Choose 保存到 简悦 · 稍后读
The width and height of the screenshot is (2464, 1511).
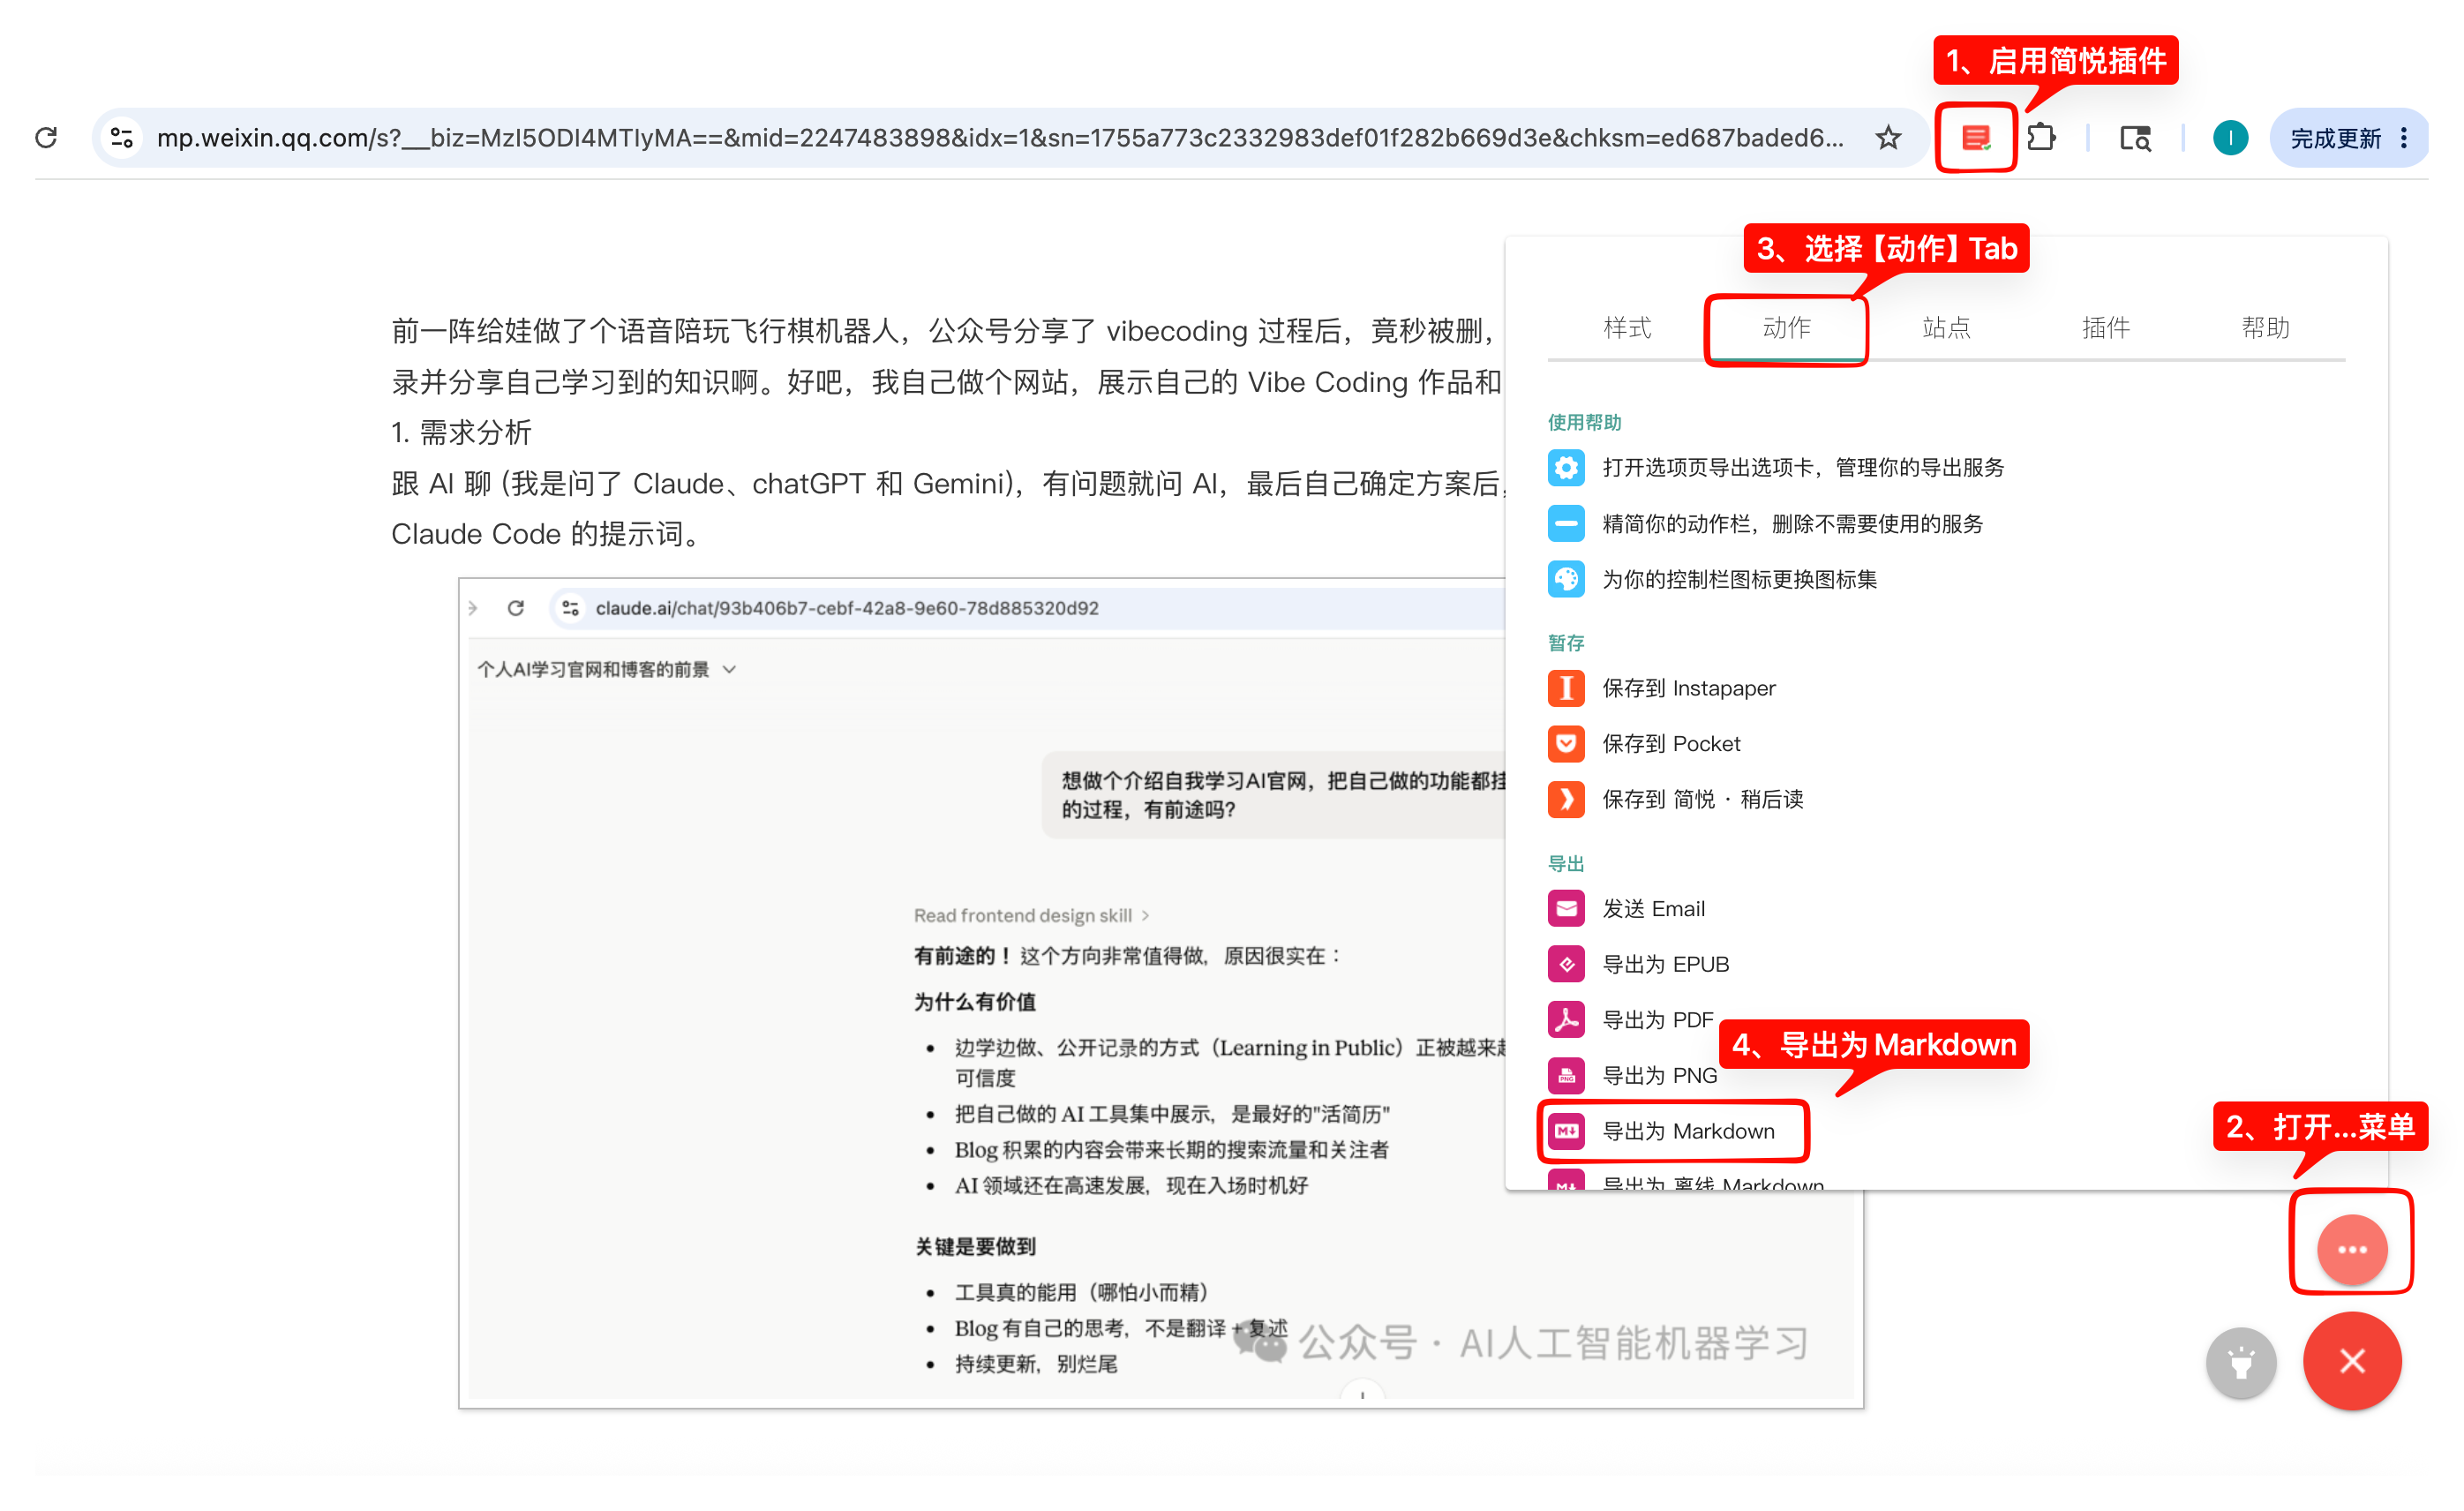point(1703,799)
